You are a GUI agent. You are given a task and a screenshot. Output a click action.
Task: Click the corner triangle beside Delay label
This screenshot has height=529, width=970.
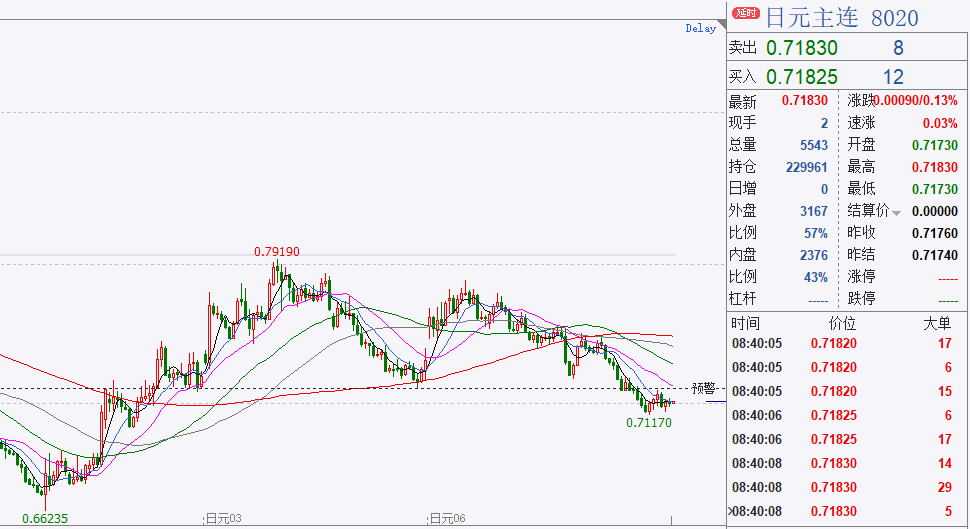[721, 25]
